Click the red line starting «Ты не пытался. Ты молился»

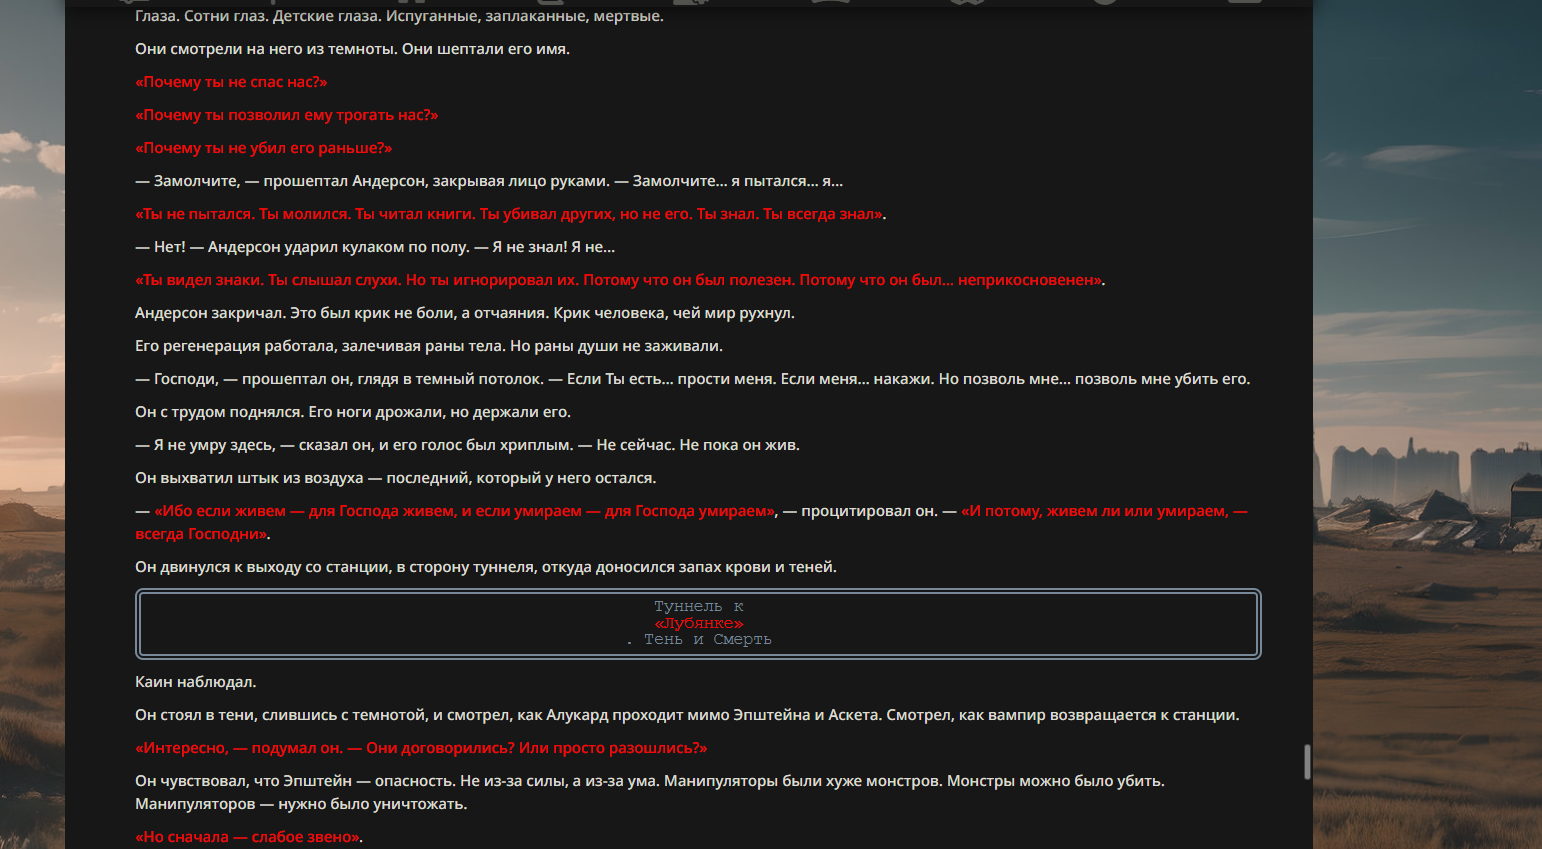[509, 214]
